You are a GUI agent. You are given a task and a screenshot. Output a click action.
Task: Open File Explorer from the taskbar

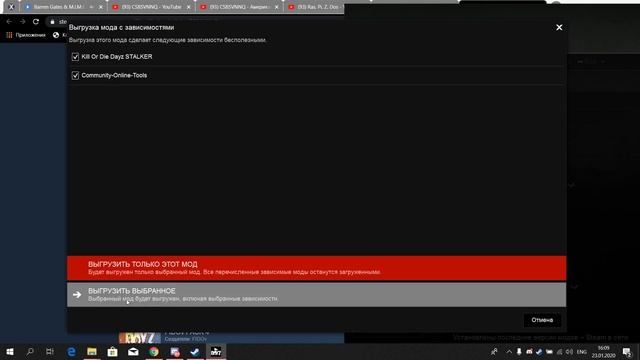[x=92, y=351]
